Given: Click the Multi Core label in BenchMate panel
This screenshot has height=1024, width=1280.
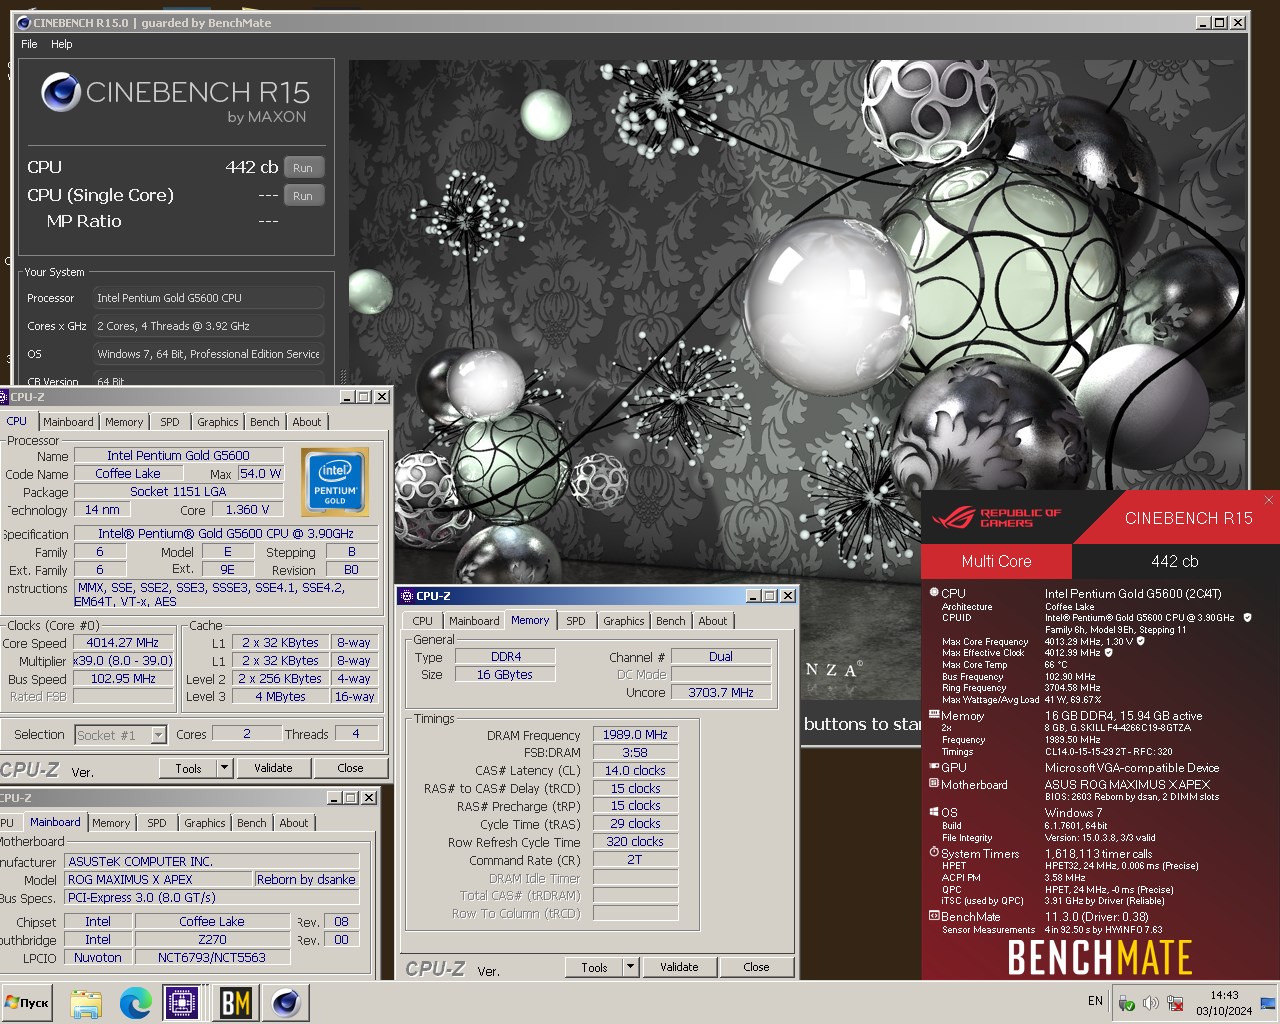Looking at the screenshot, I should tap(996, 561).
